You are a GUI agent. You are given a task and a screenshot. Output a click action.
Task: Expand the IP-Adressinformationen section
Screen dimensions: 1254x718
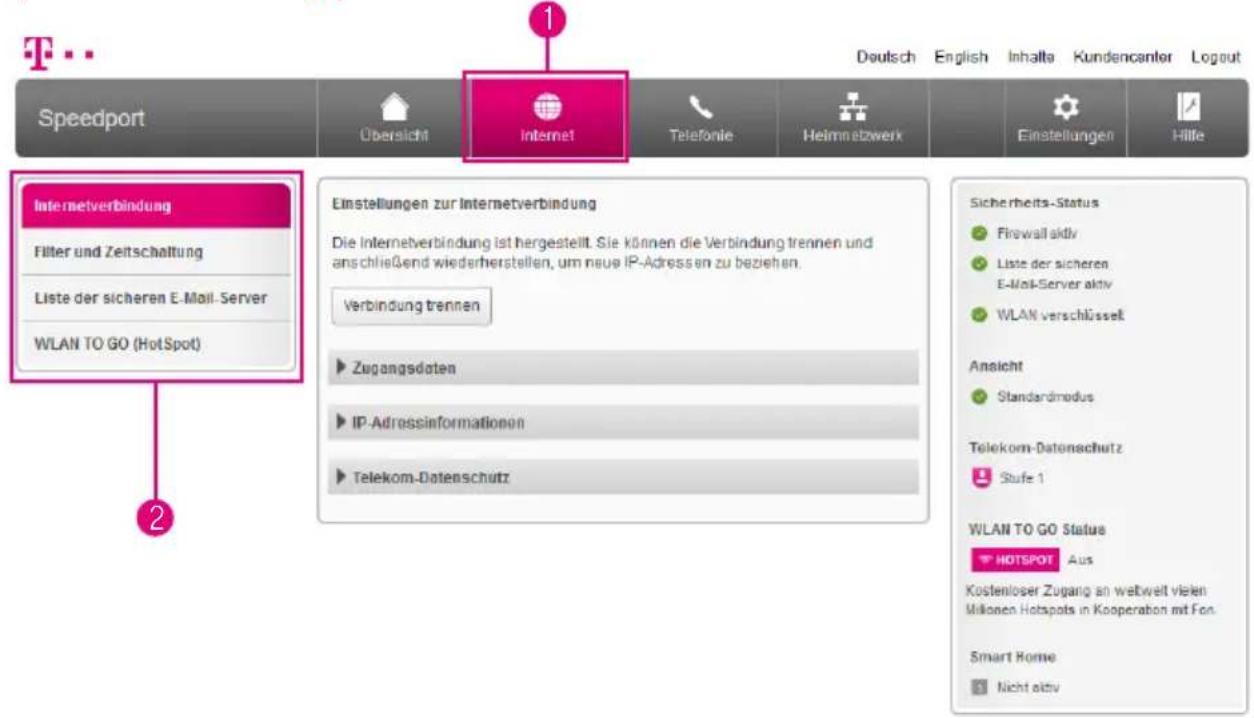(622, 422)
